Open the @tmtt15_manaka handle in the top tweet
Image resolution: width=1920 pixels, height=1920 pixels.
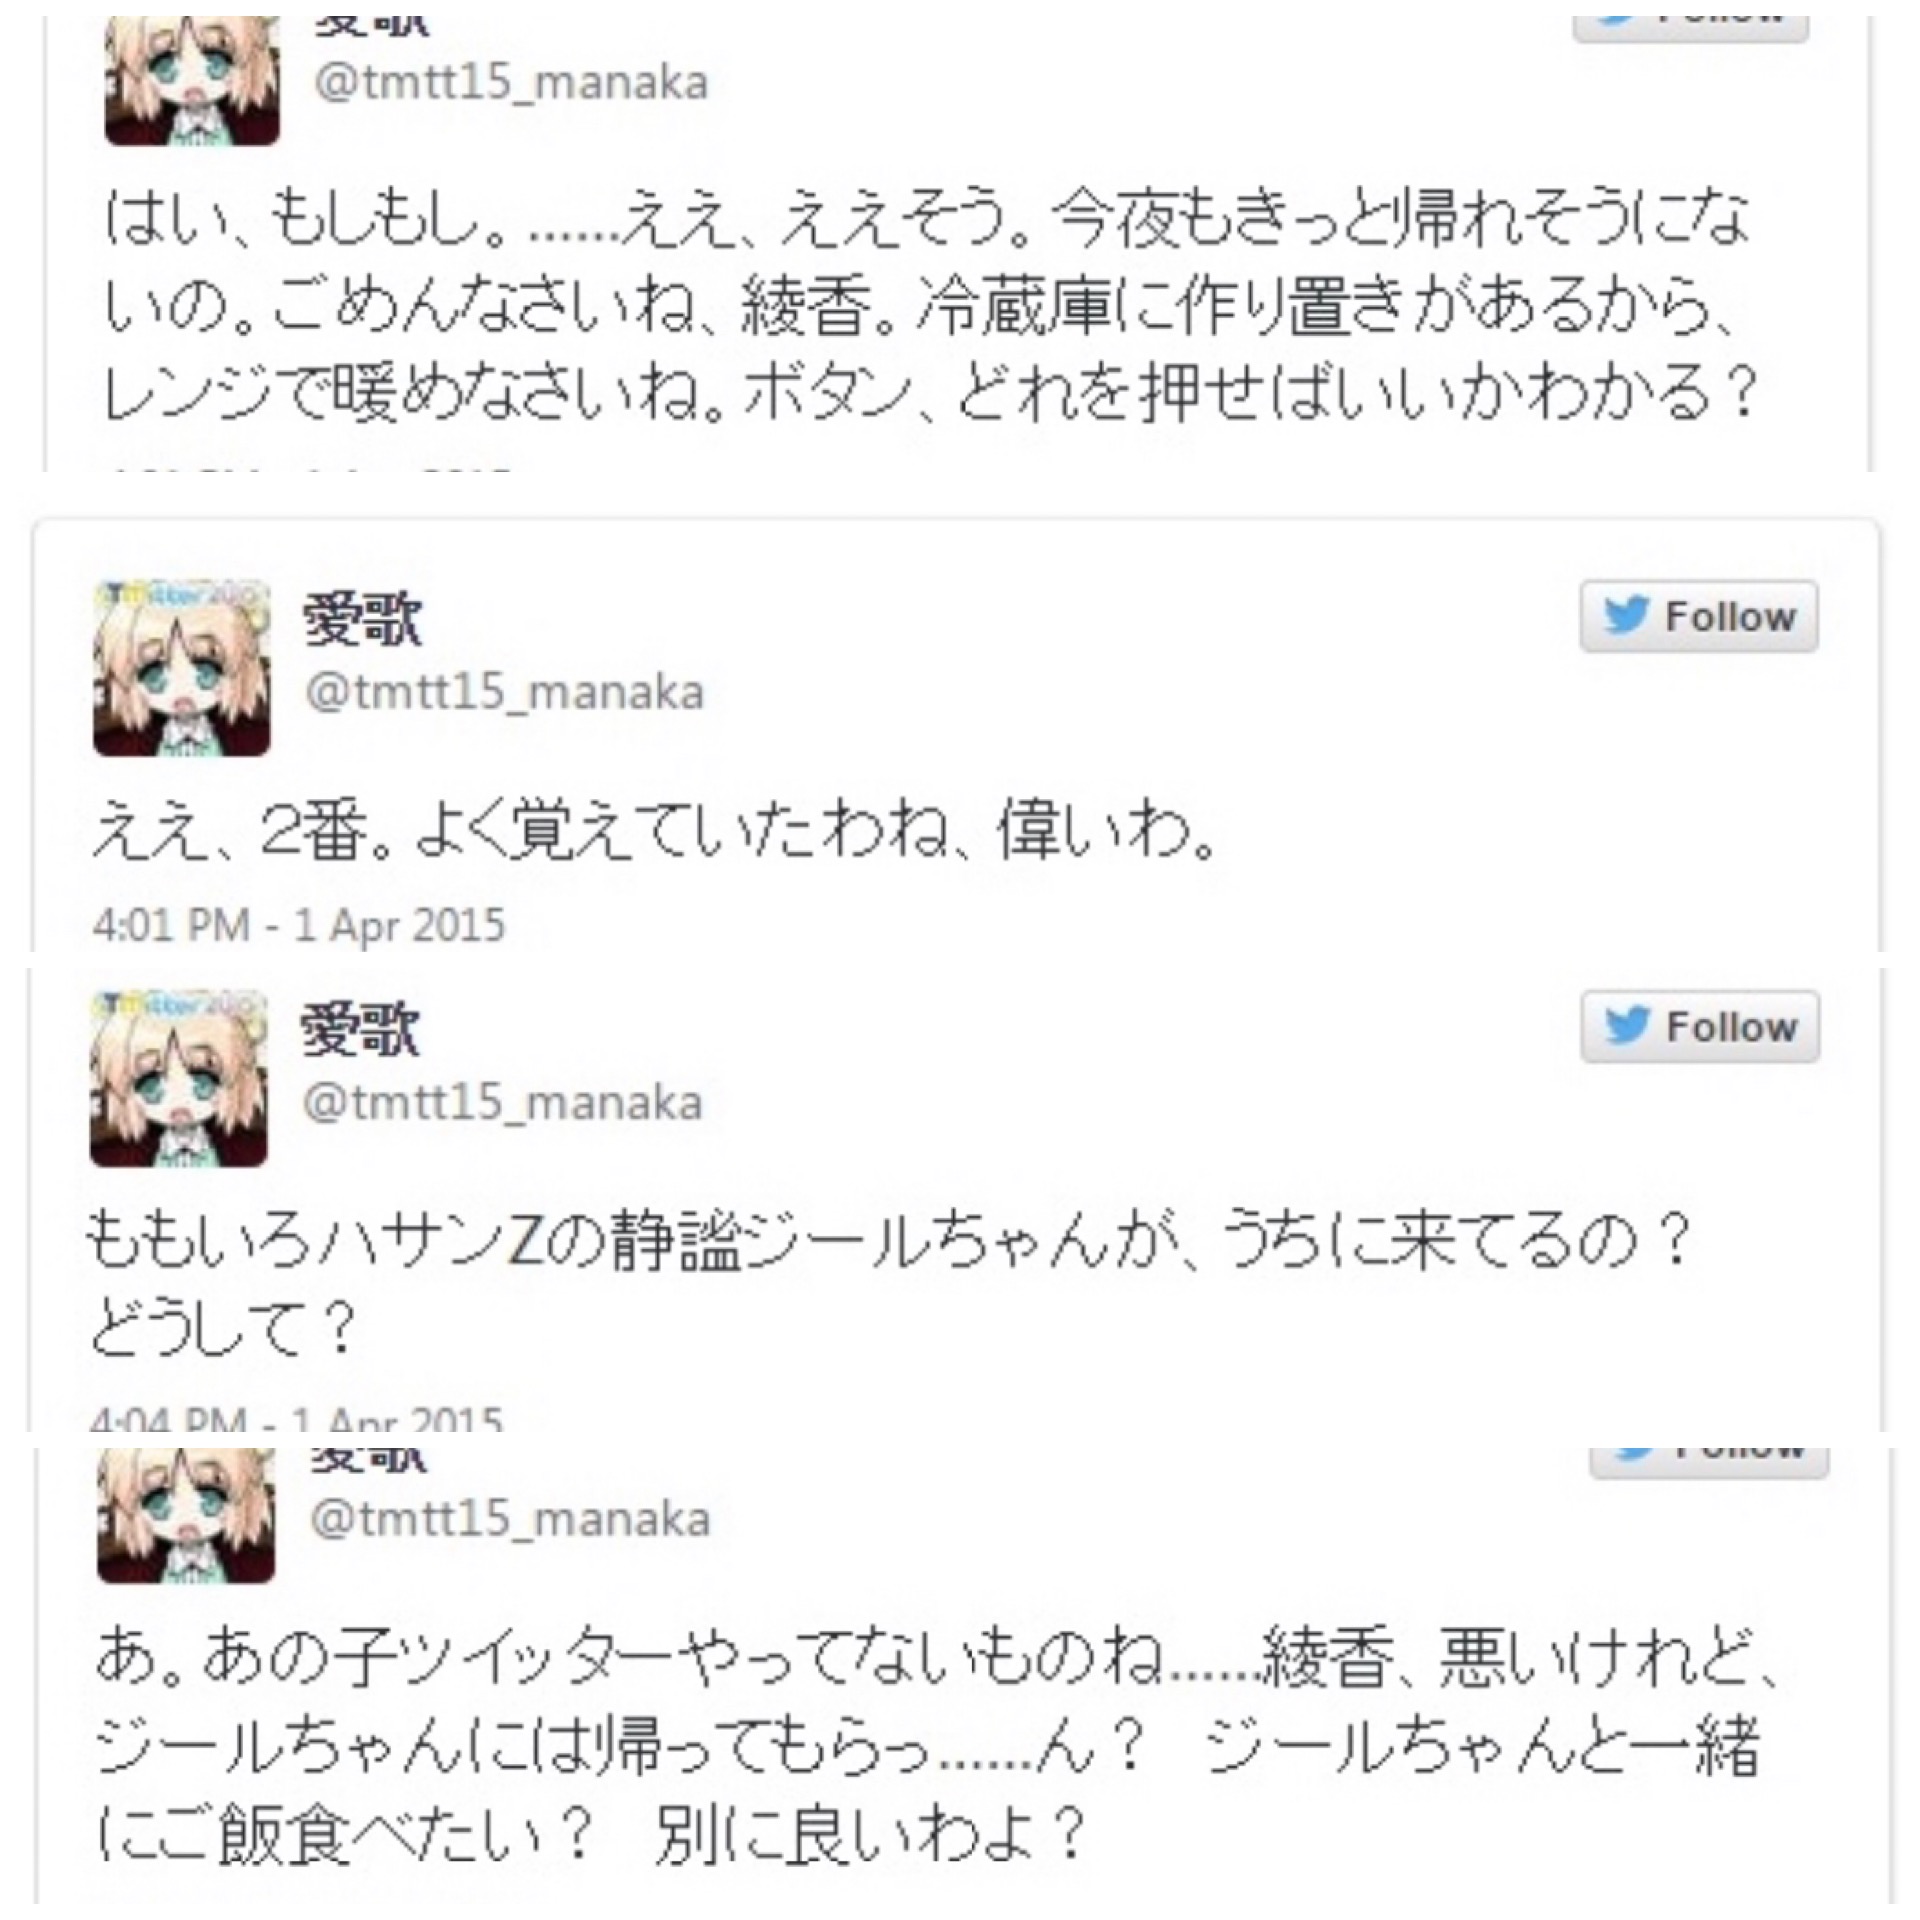pyautogui.click(x=511, y=82)
